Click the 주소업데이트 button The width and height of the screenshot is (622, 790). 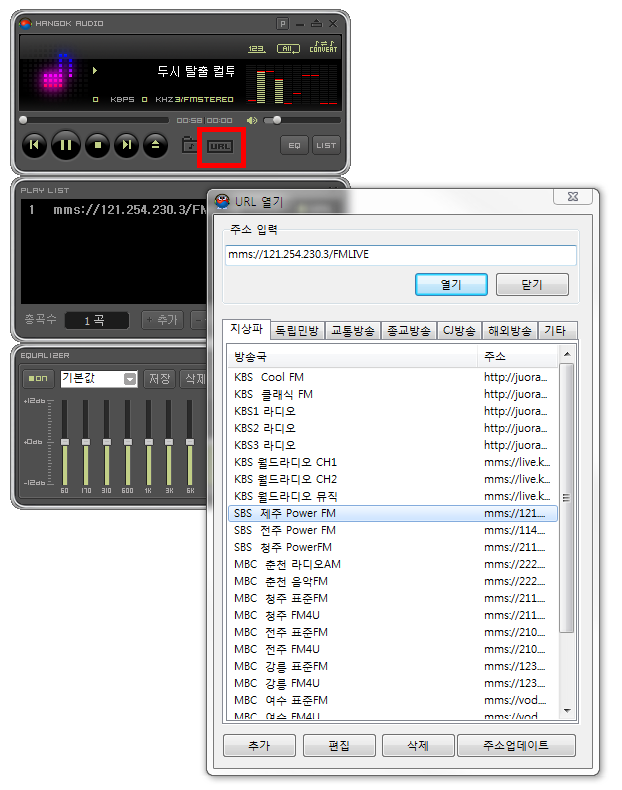[x=516, y=746]
